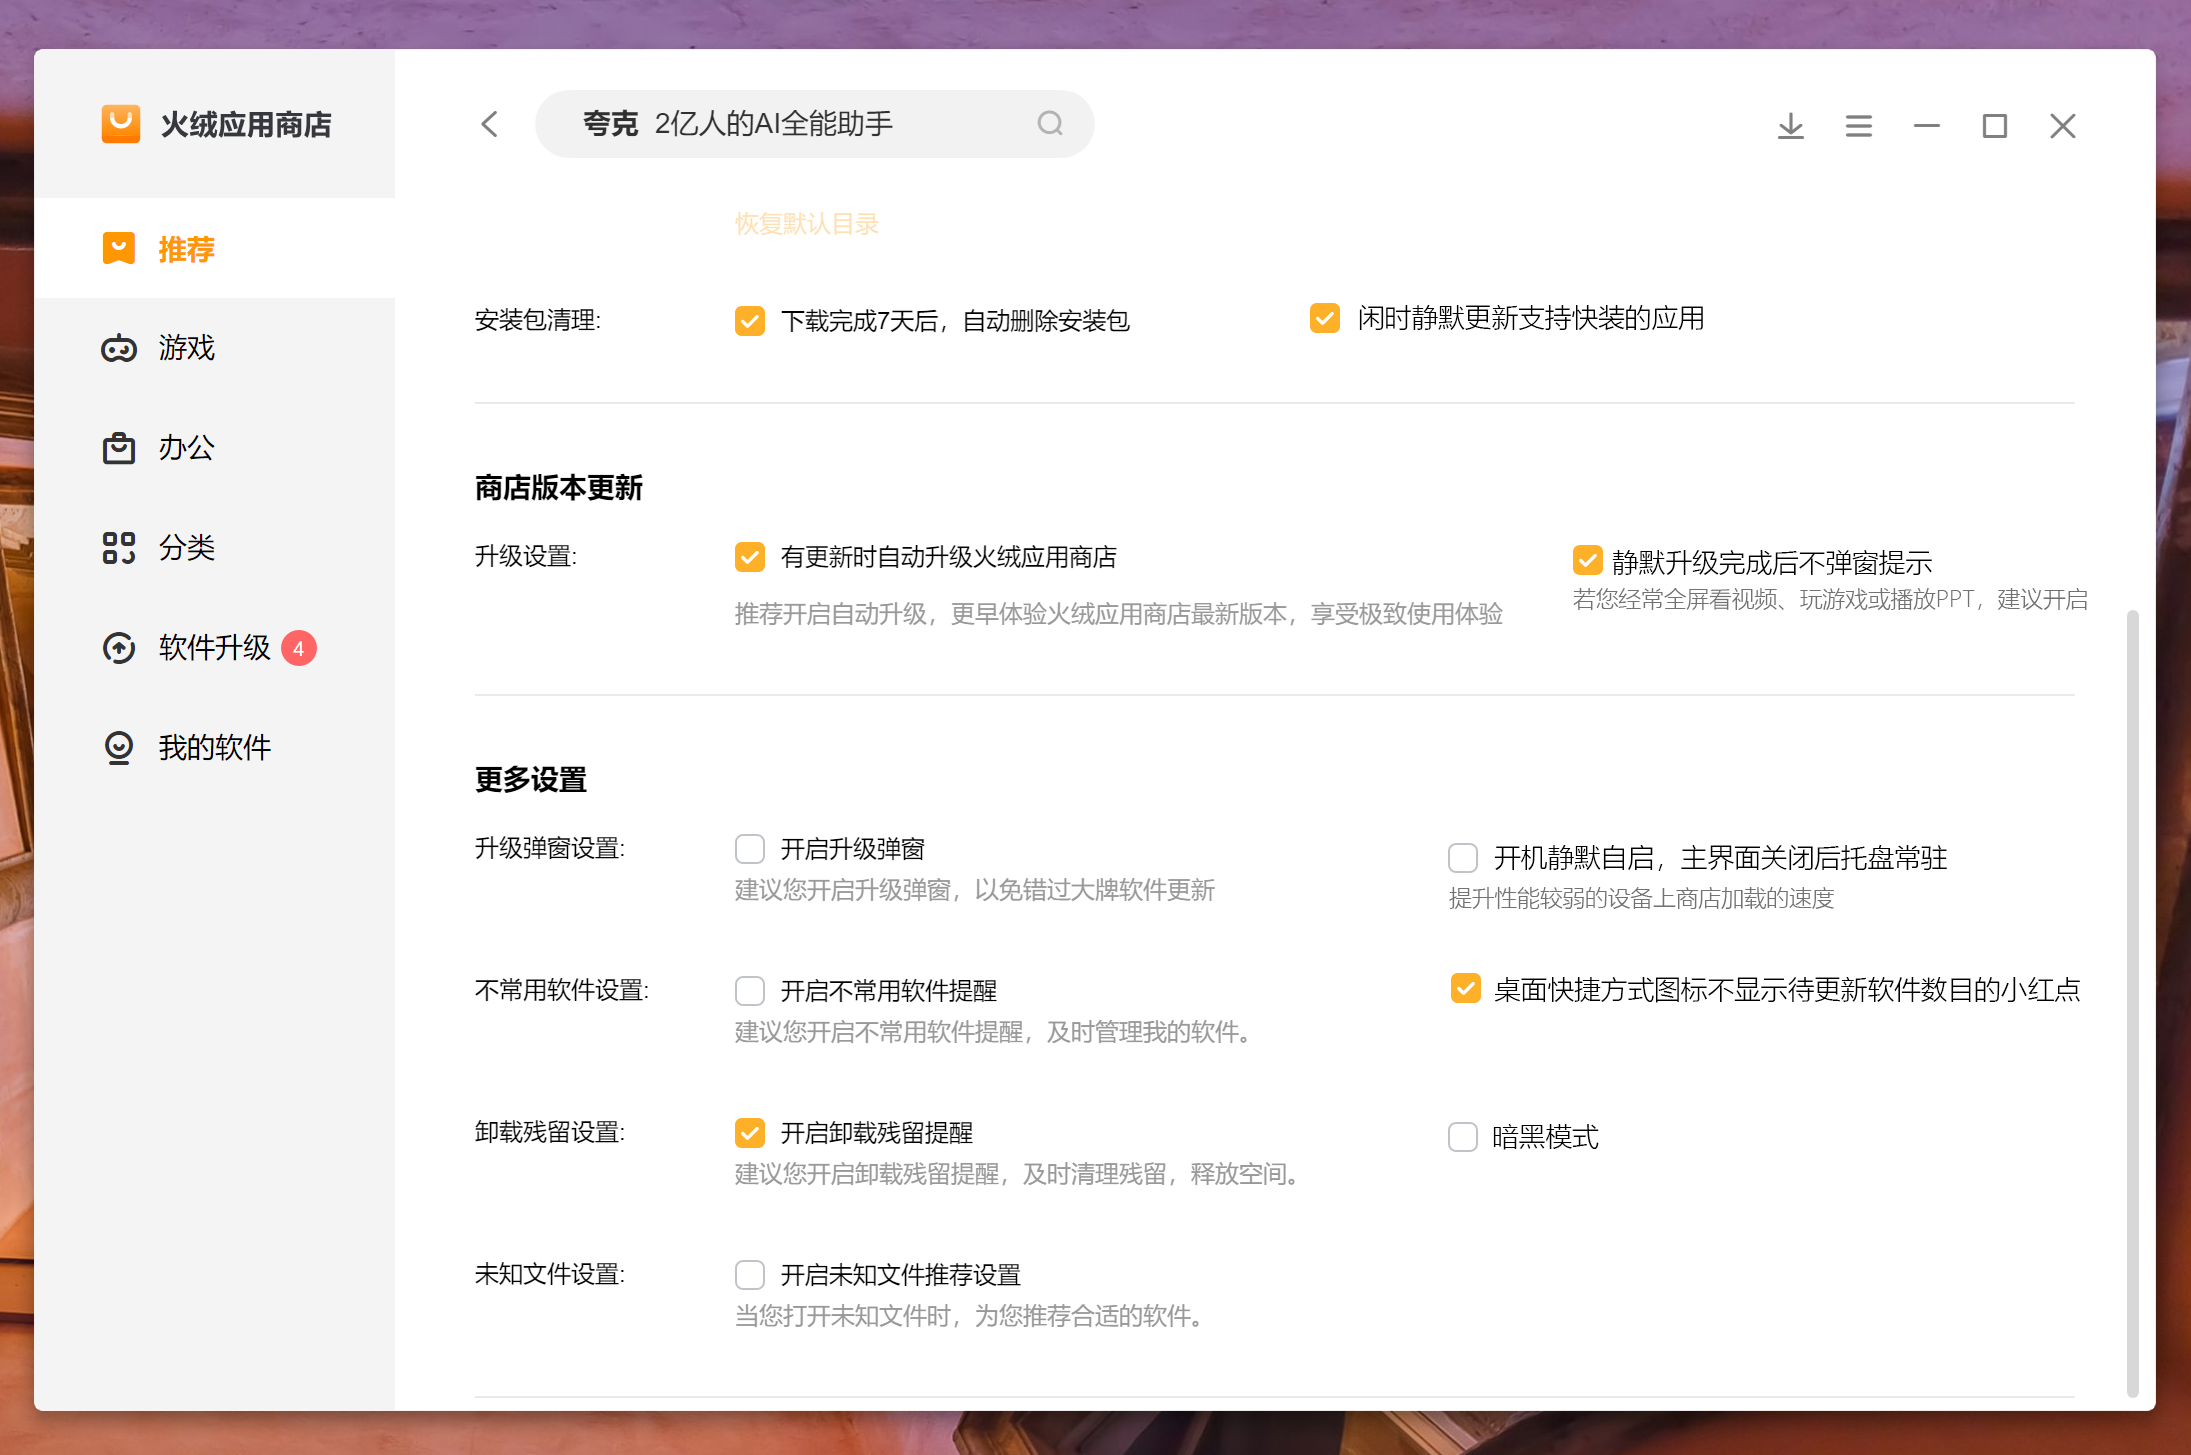Viewport: 2191px width, 1455px height.
Task: Open 游戏 gamepad icon in sidebar
Action: 119,348
